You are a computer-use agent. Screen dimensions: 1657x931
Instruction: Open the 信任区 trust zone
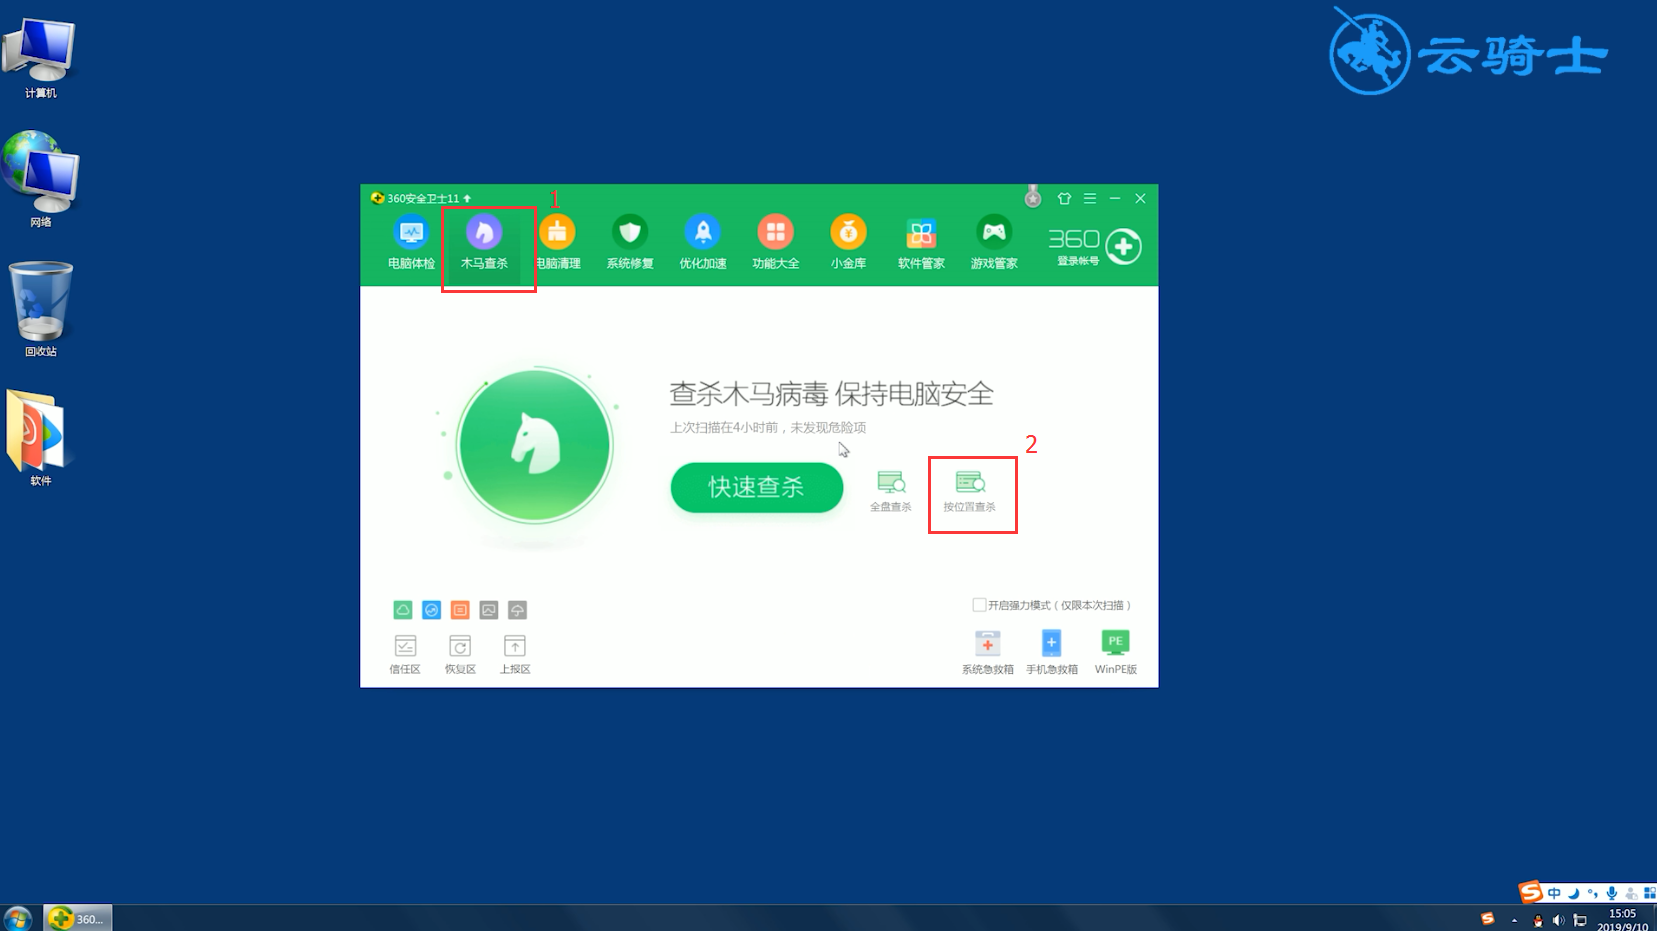pos(404,652)
